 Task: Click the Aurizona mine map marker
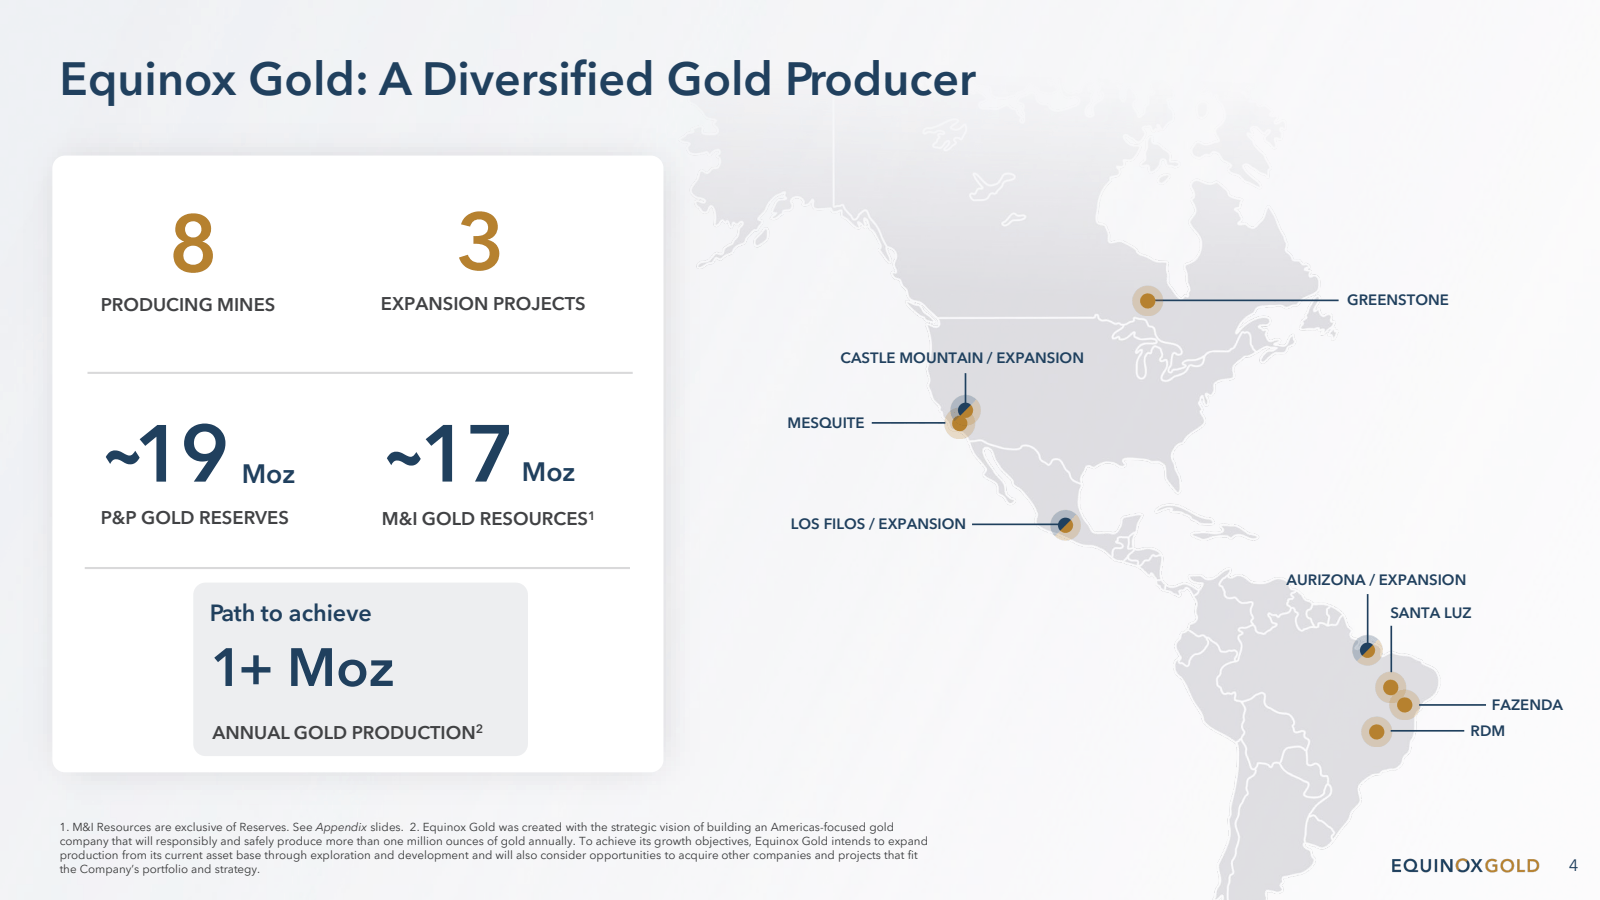1367,650
